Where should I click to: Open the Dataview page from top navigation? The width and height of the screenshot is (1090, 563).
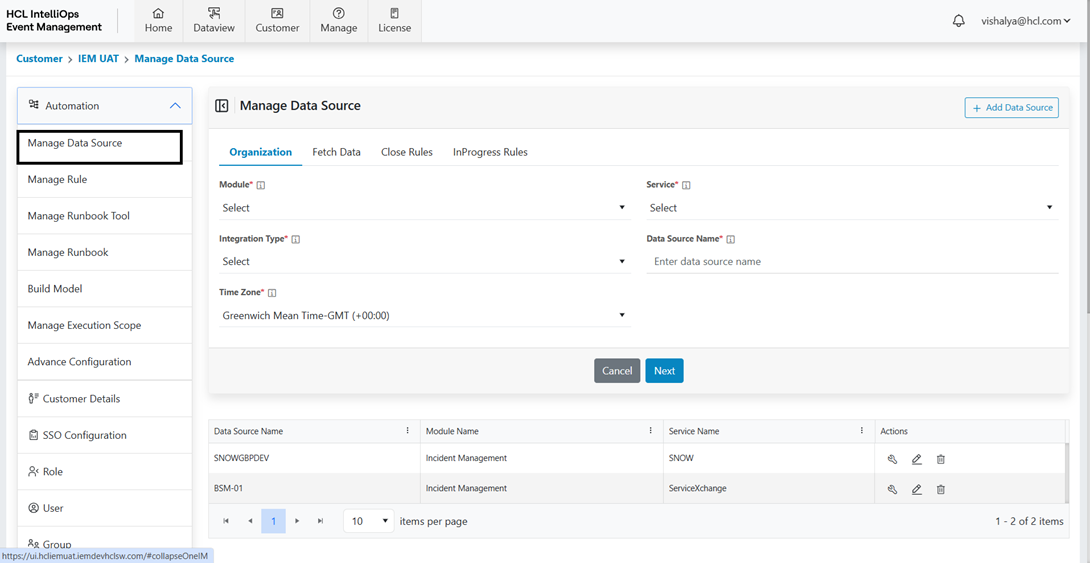click(214, 20)
